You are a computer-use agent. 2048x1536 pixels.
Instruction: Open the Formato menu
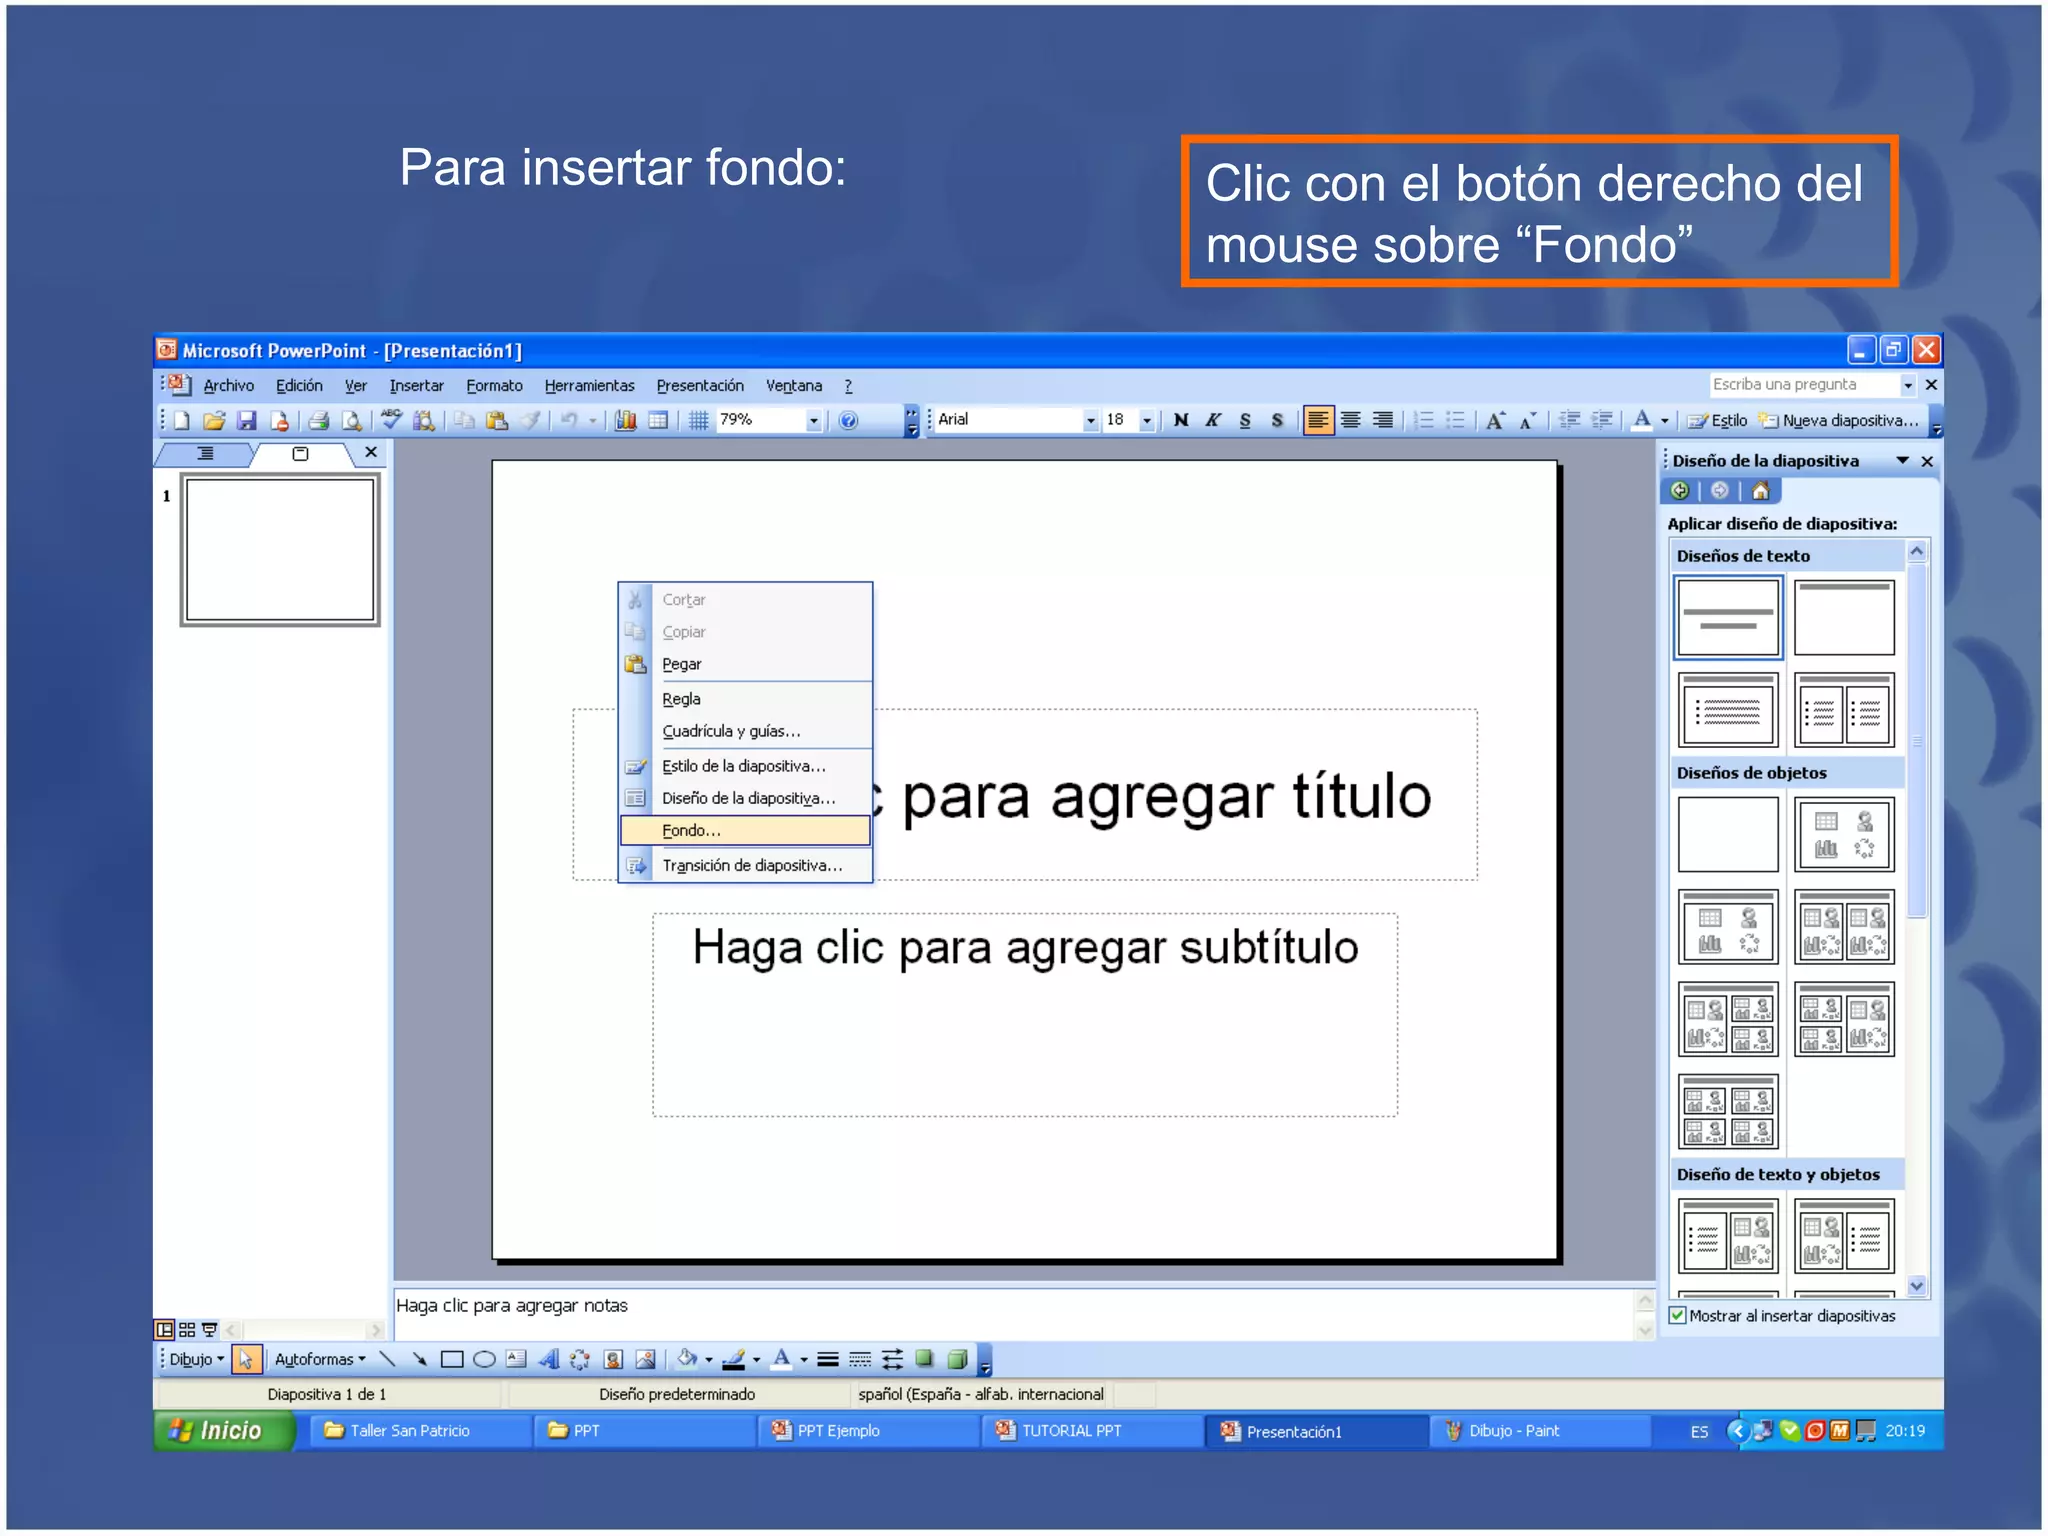(494, 386)
